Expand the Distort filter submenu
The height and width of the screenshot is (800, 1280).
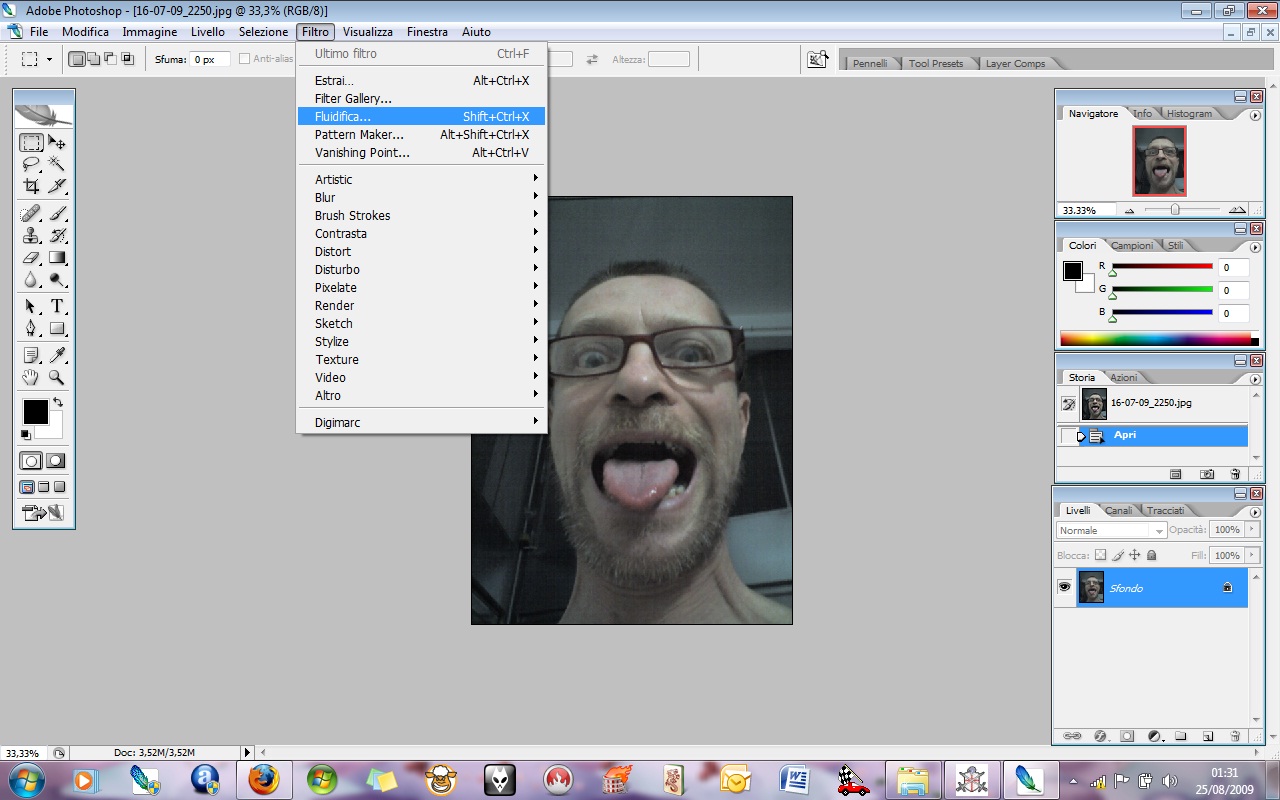[421, 251]
